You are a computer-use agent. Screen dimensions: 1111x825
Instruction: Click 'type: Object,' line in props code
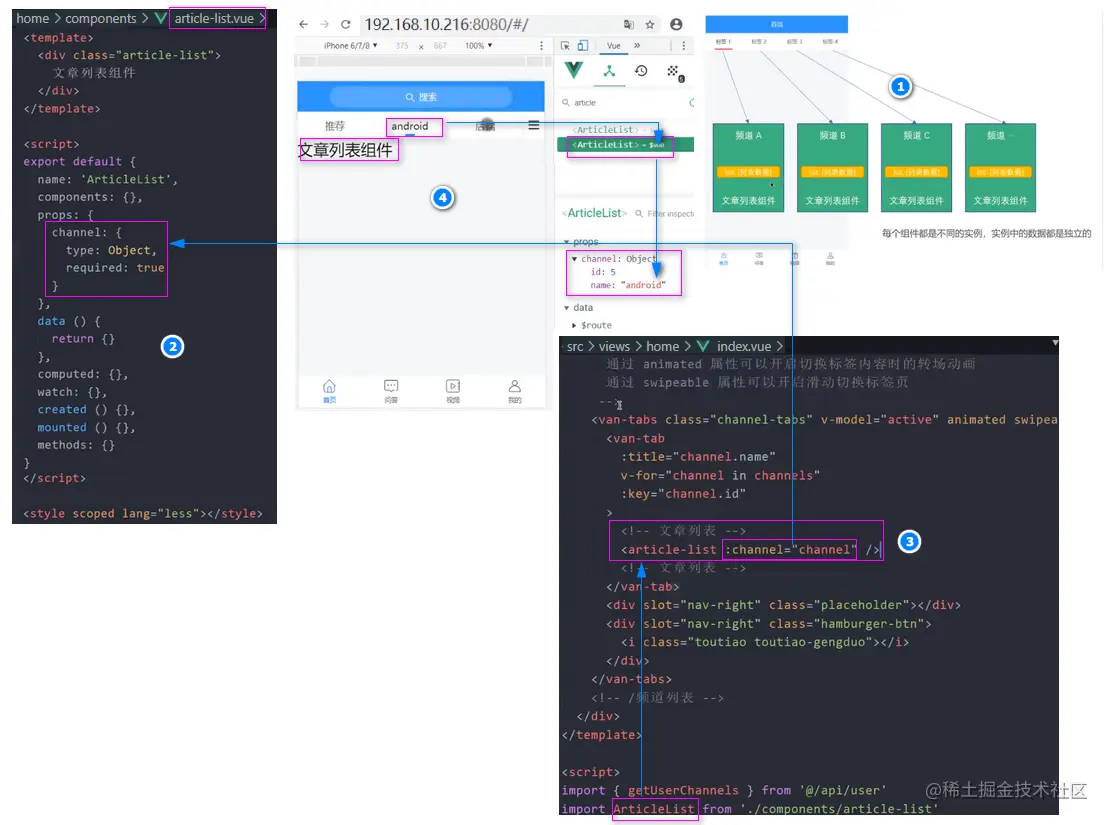click(111, 250)
